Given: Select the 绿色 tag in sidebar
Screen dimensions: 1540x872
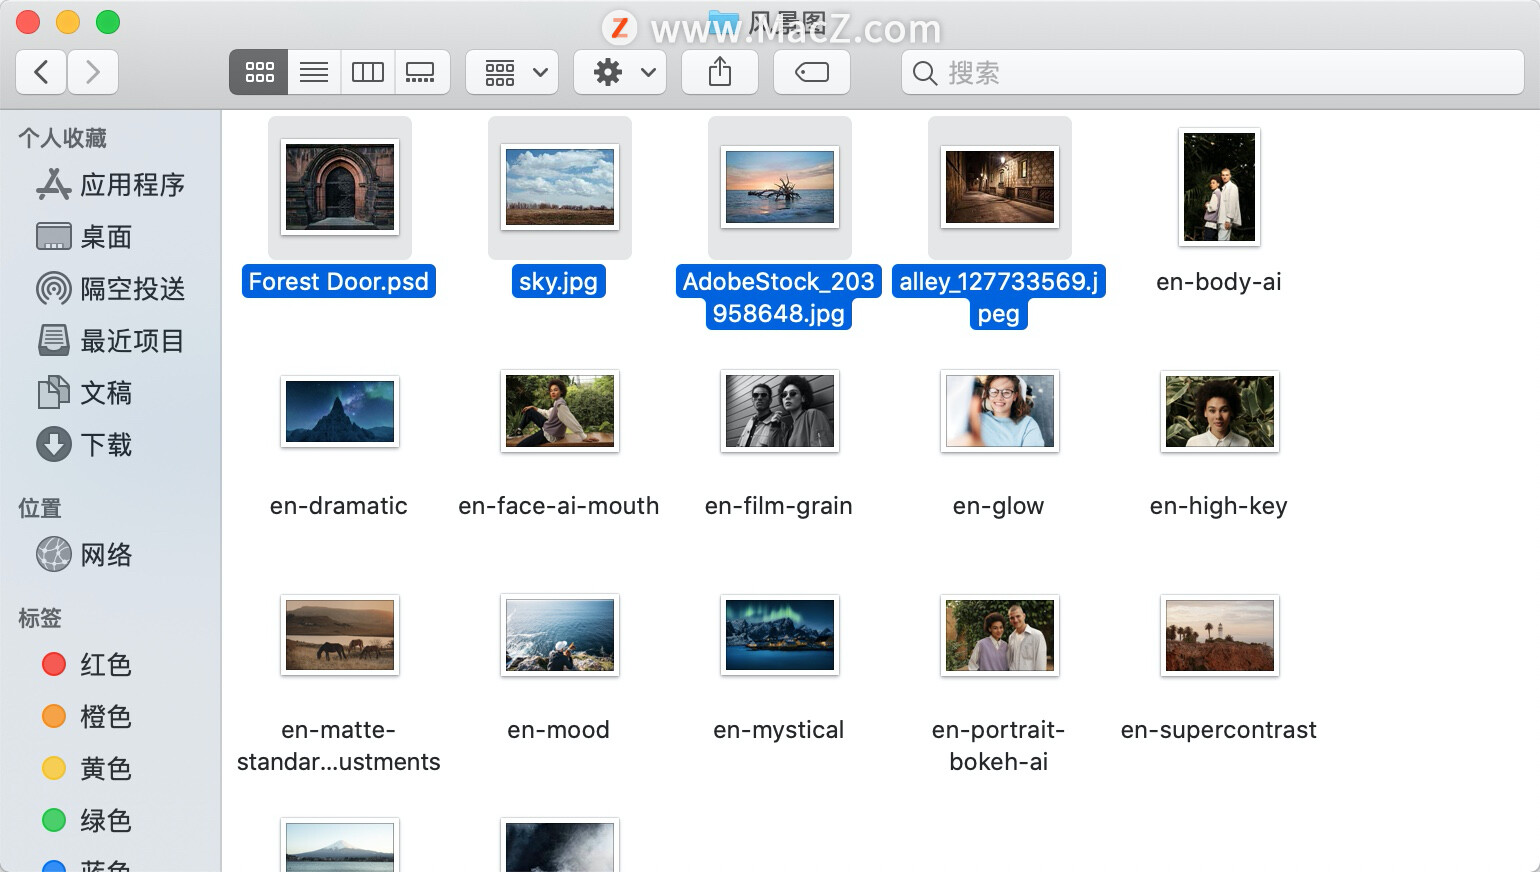Looking at the screenshot, I should coord(87,821).
